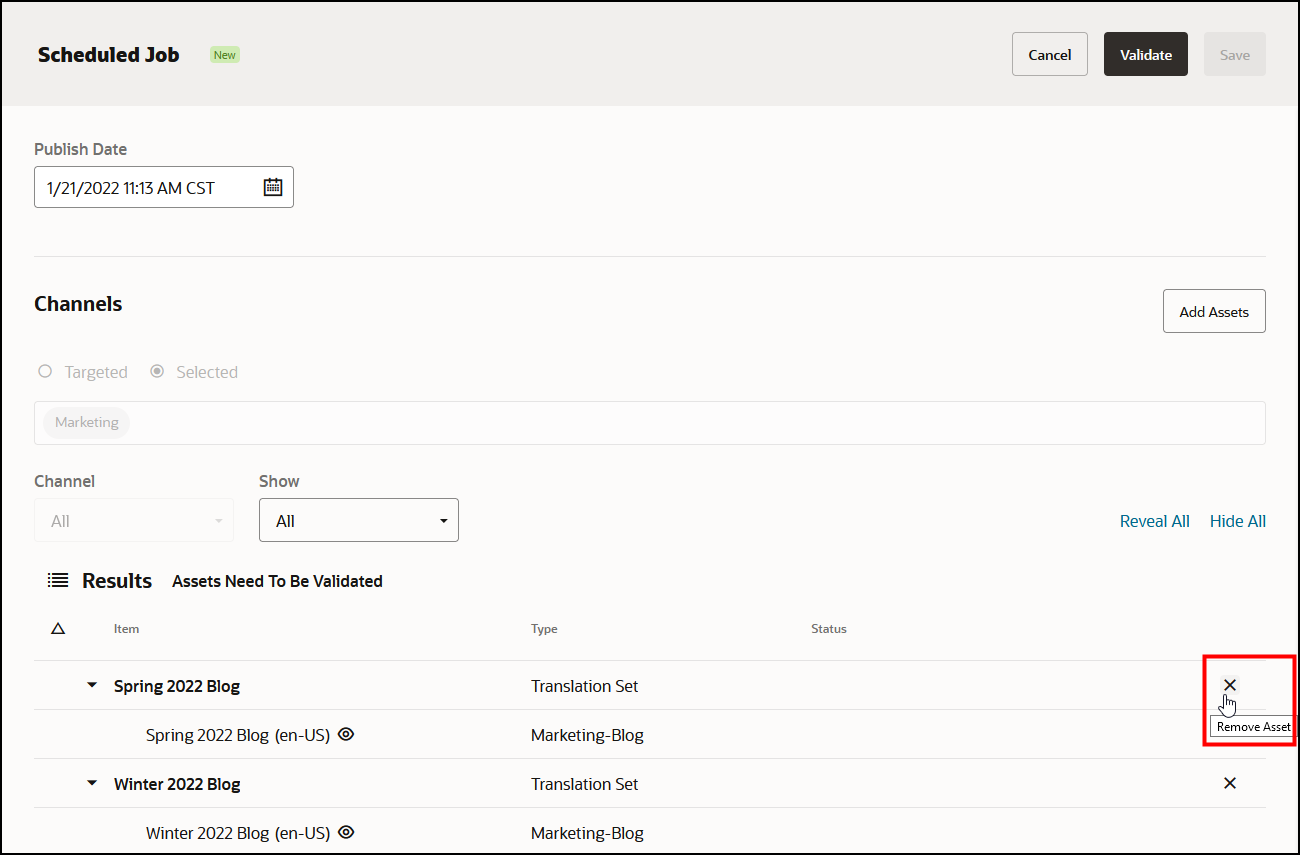Image resolution: width=1300 pixels, height=855 pixels.
Task: Select the Winter 2022 Blog (en-US) row text
Action: point(238,833)
